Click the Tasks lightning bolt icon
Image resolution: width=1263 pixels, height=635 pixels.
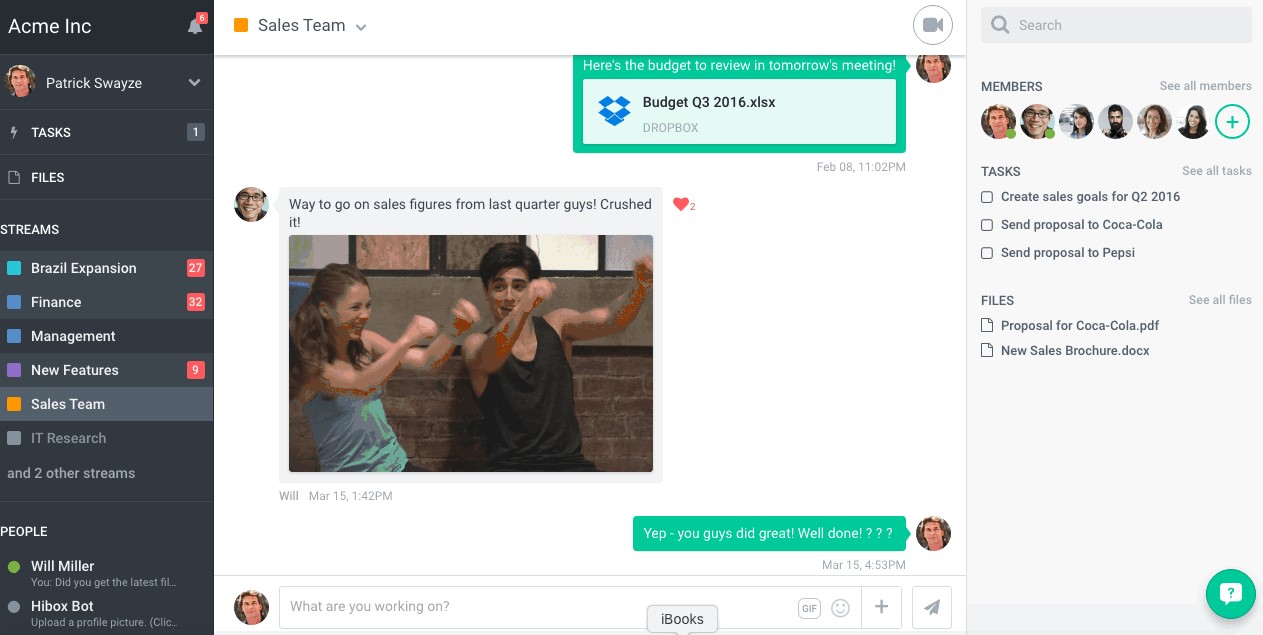(13, 132)
